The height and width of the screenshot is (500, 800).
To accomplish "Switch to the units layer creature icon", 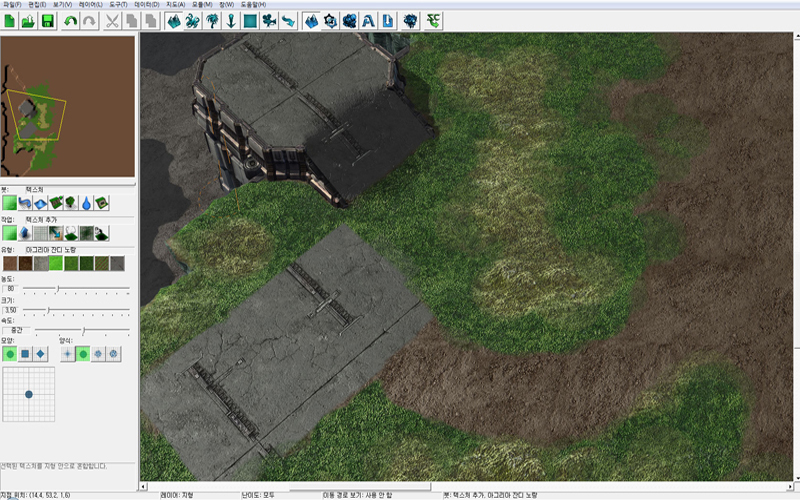I will coord(193,21).
